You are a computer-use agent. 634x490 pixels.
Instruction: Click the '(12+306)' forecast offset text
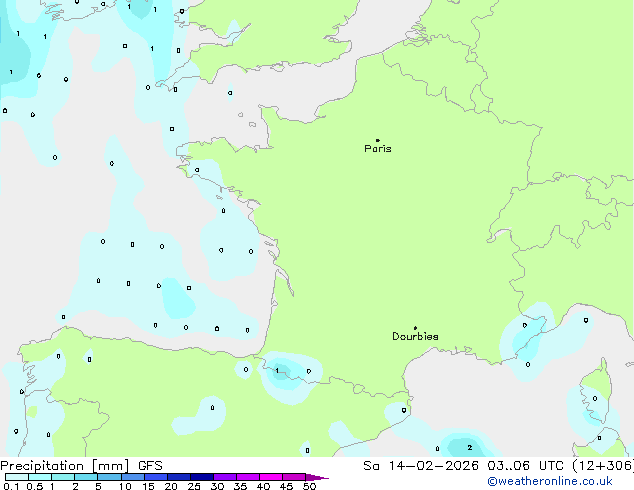[x=603, y=466]
